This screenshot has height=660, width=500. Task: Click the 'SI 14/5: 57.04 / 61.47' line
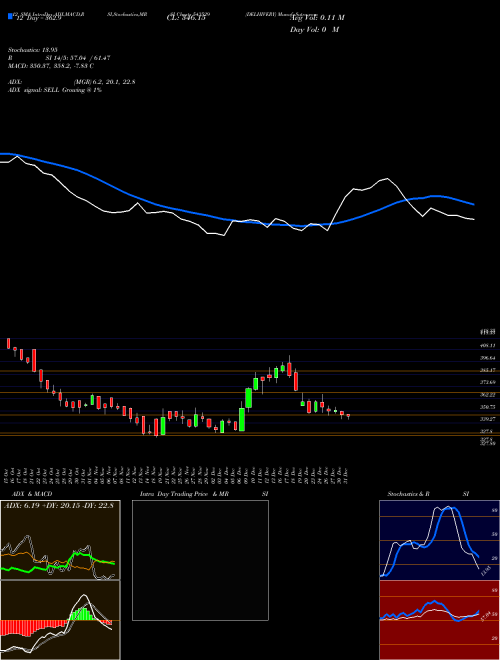pos(78,58)
